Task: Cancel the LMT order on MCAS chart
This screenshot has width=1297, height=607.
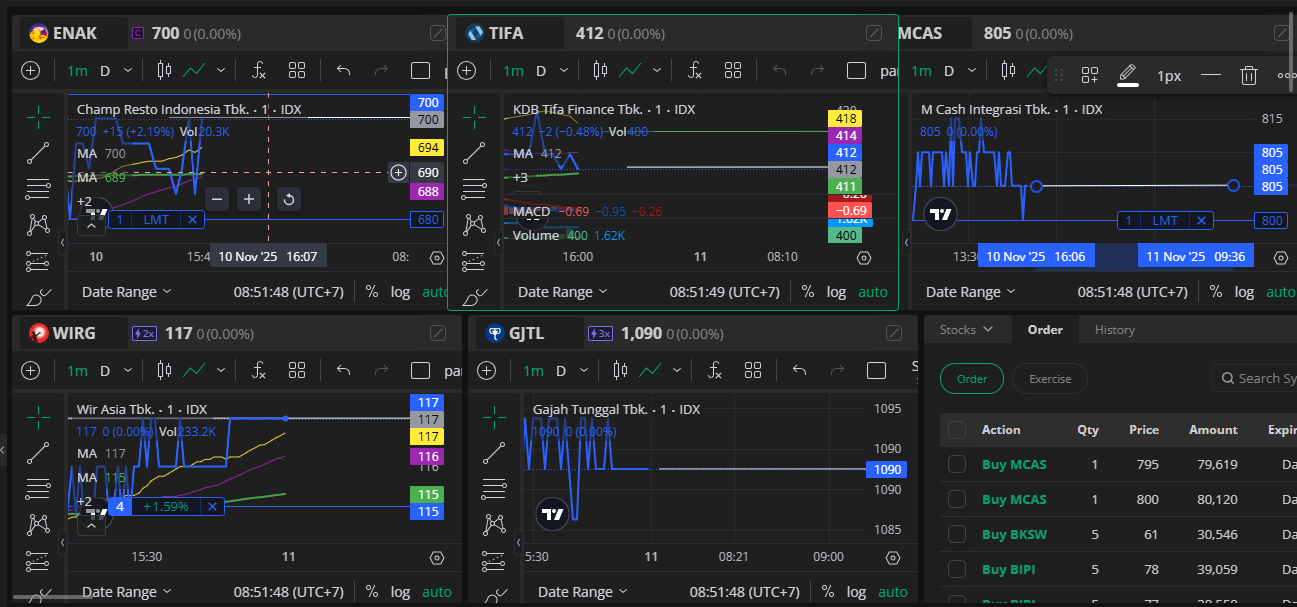Action: coord(1201,220)
